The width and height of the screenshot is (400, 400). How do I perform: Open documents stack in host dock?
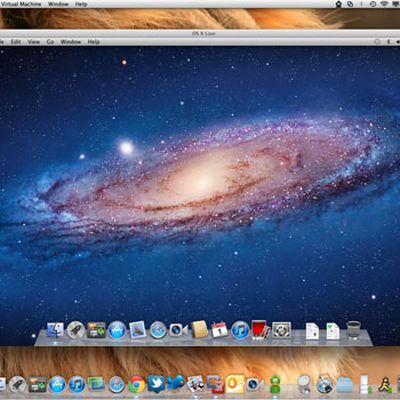pos(364,384)
